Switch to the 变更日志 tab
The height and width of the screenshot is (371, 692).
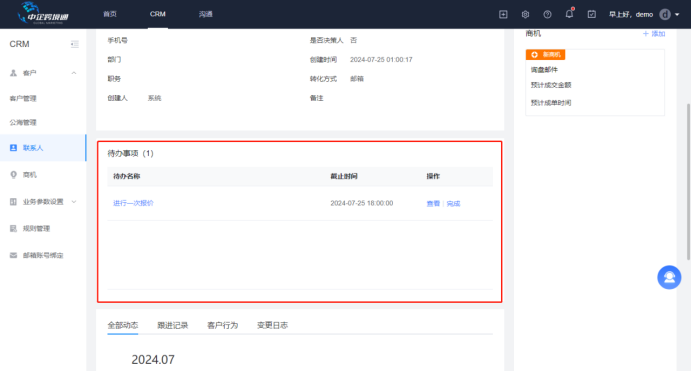(272, 326)
